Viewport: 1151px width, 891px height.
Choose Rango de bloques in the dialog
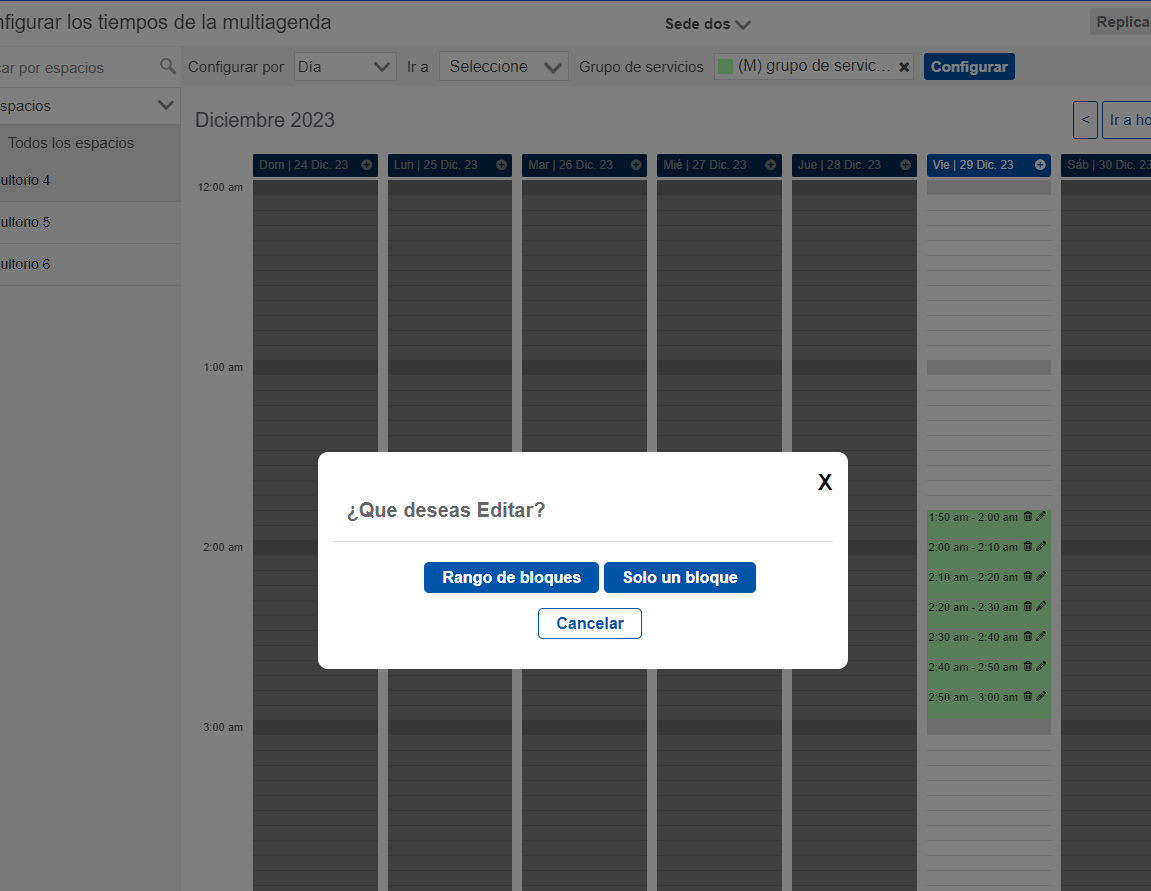point(511,577)
